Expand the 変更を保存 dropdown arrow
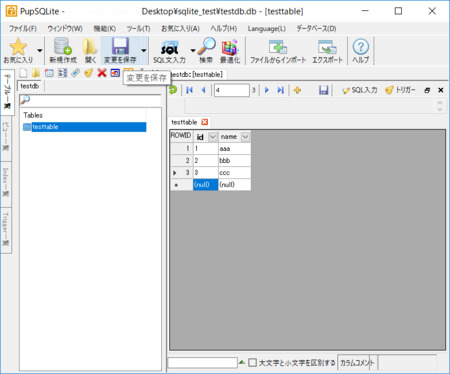The height and width of the screenshot is (374, 450). [144, 51]
